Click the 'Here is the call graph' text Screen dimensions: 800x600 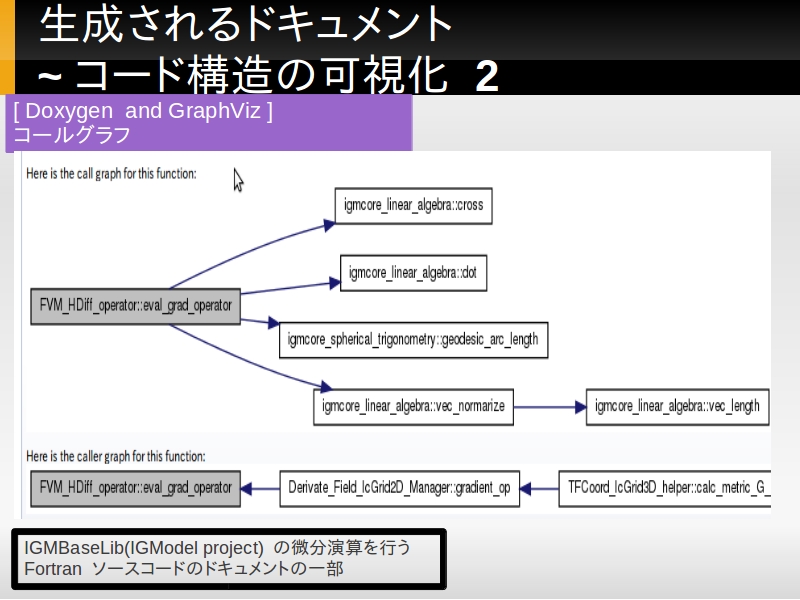111,173
